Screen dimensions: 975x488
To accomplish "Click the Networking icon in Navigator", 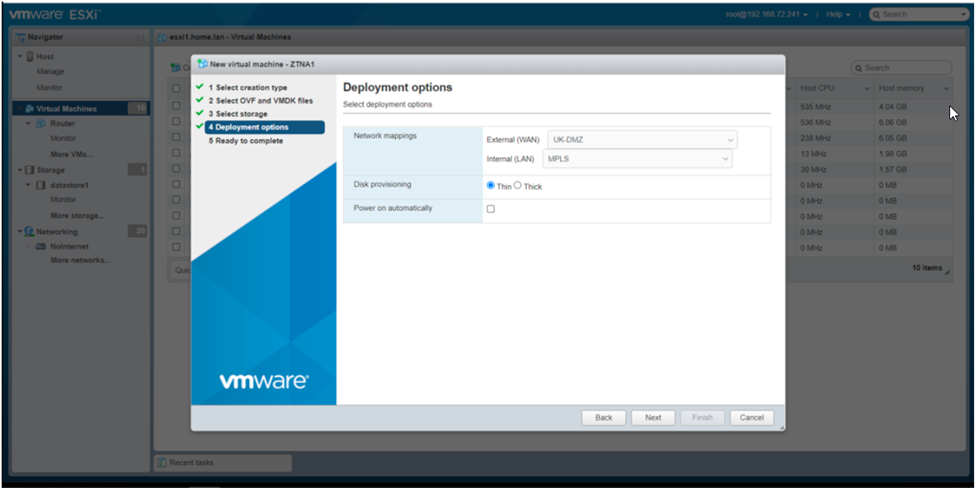I will (29, 232).
